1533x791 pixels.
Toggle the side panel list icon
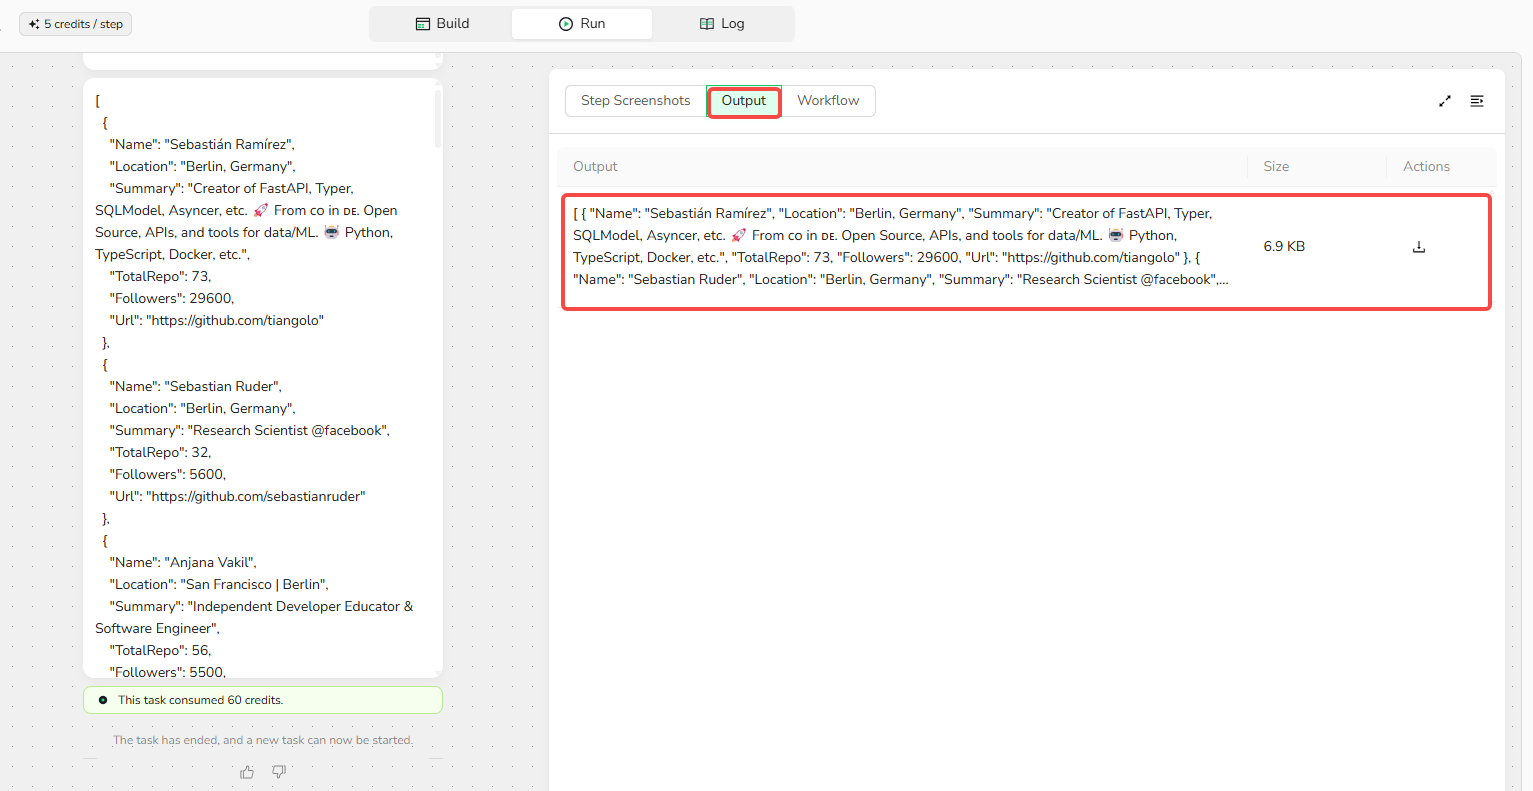(1477, 101)
